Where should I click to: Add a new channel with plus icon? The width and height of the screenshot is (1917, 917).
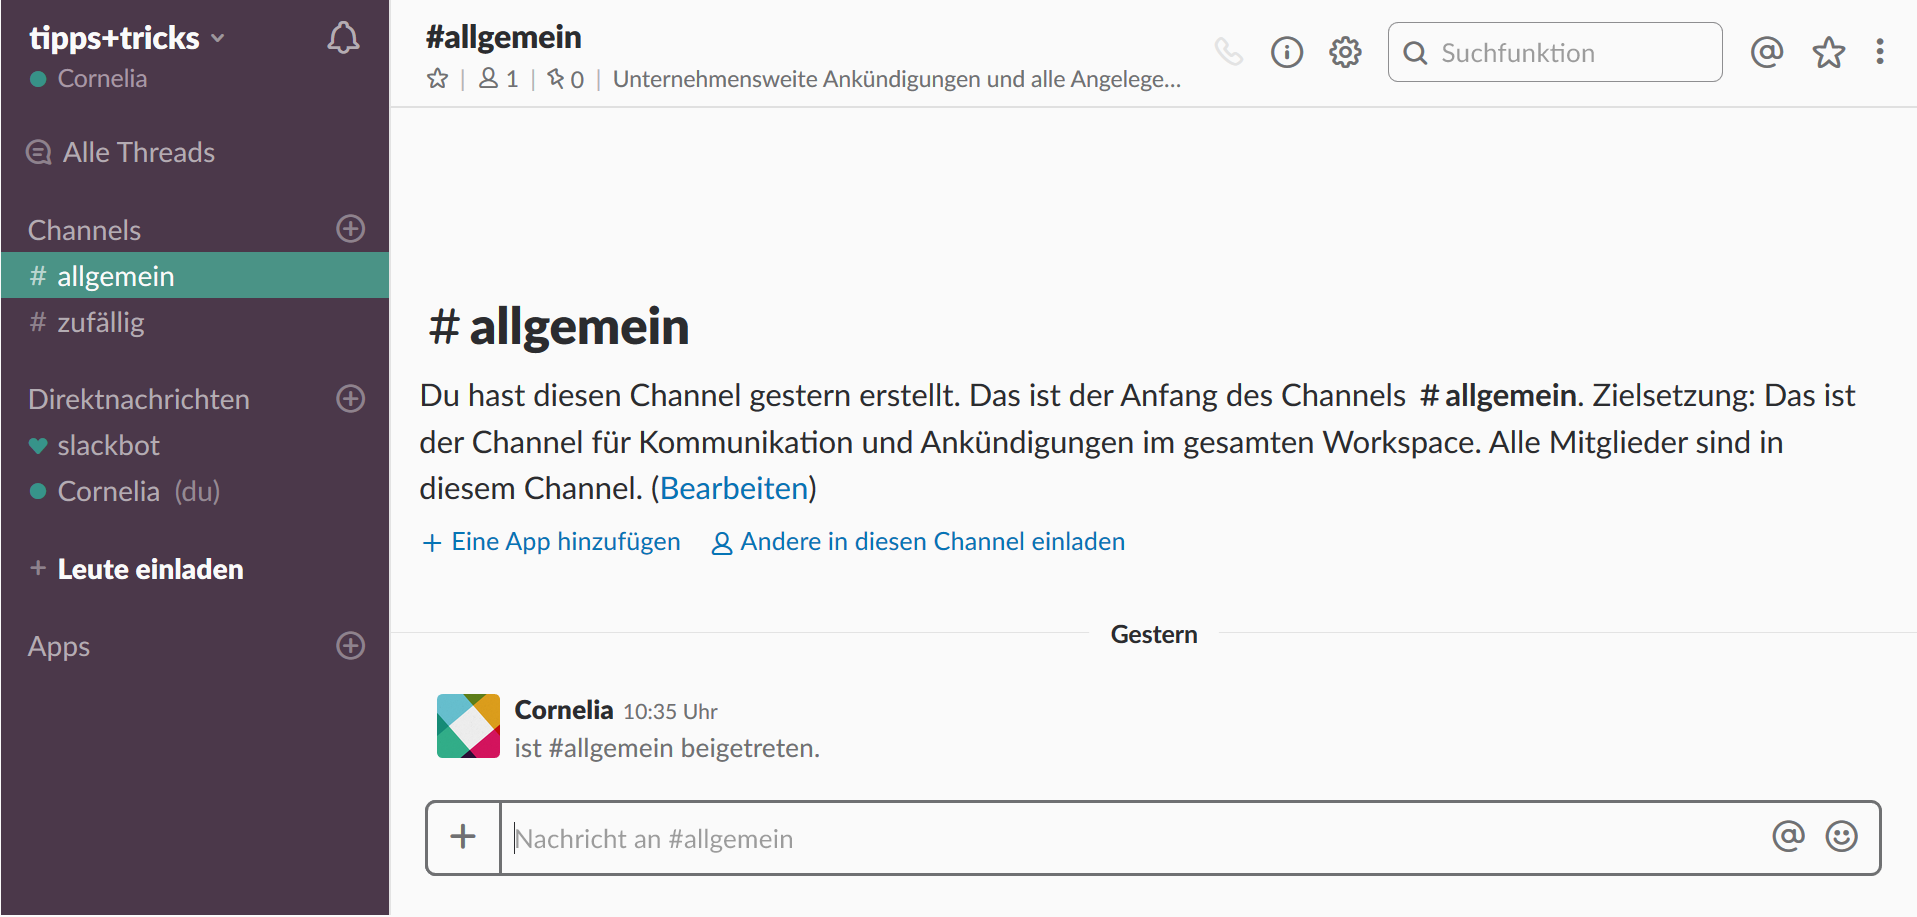350,229
